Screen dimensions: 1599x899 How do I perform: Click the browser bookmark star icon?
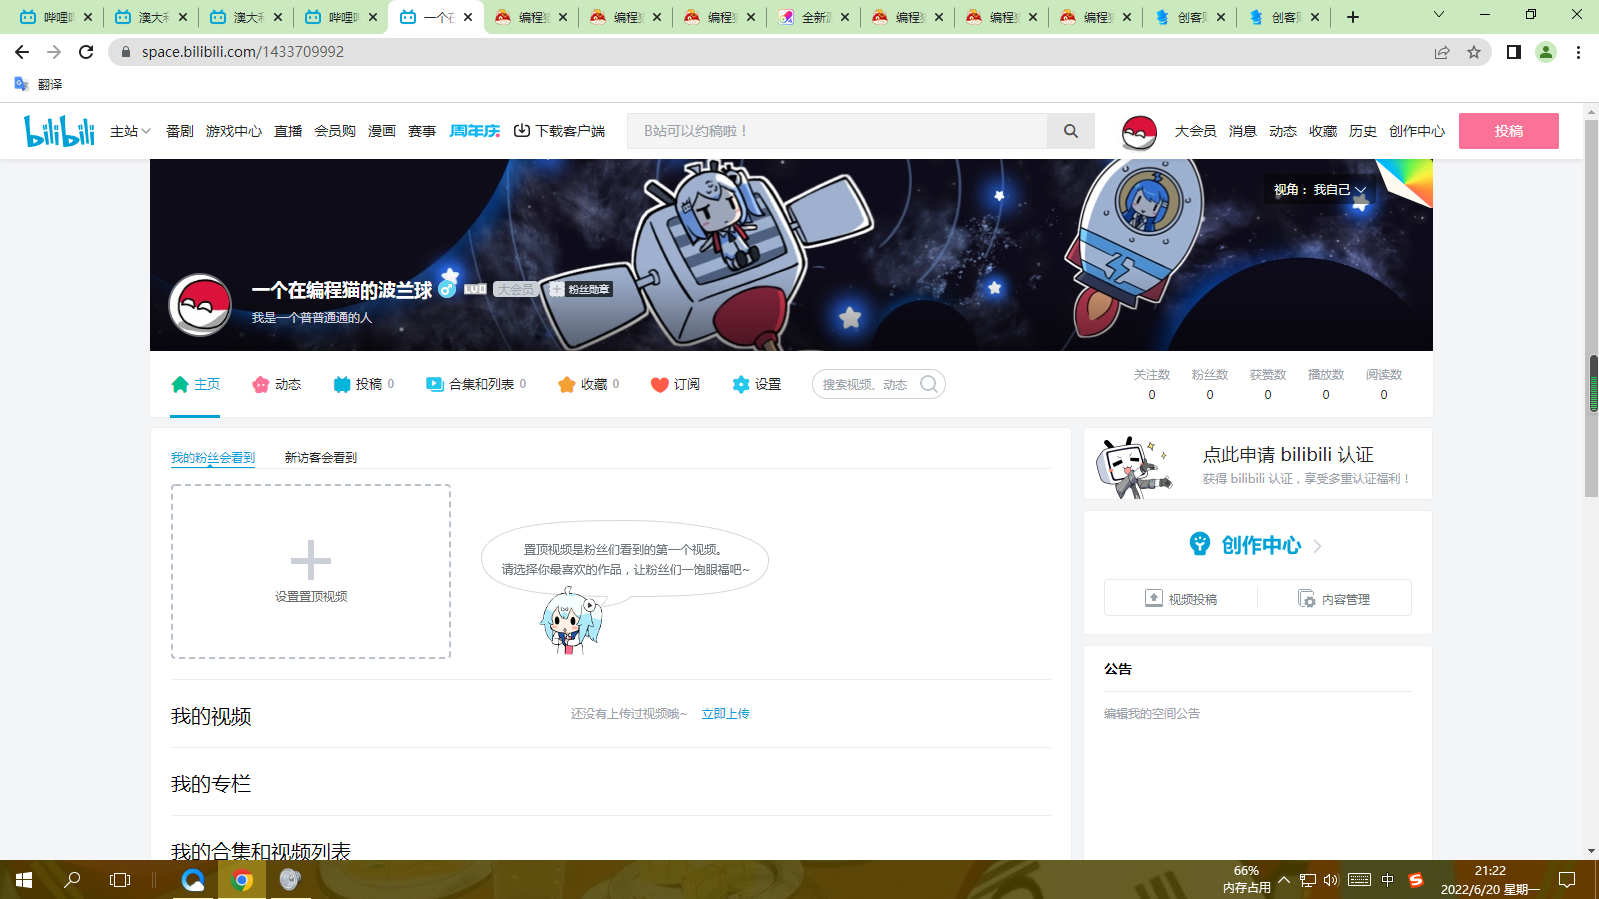coord(1474,52)
